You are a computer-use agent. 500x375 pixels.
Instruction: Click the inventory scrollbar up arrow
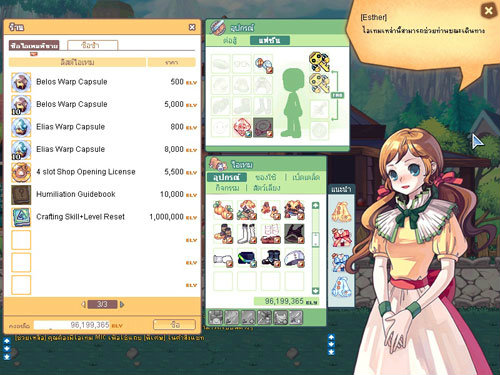(x=315, y=205)
